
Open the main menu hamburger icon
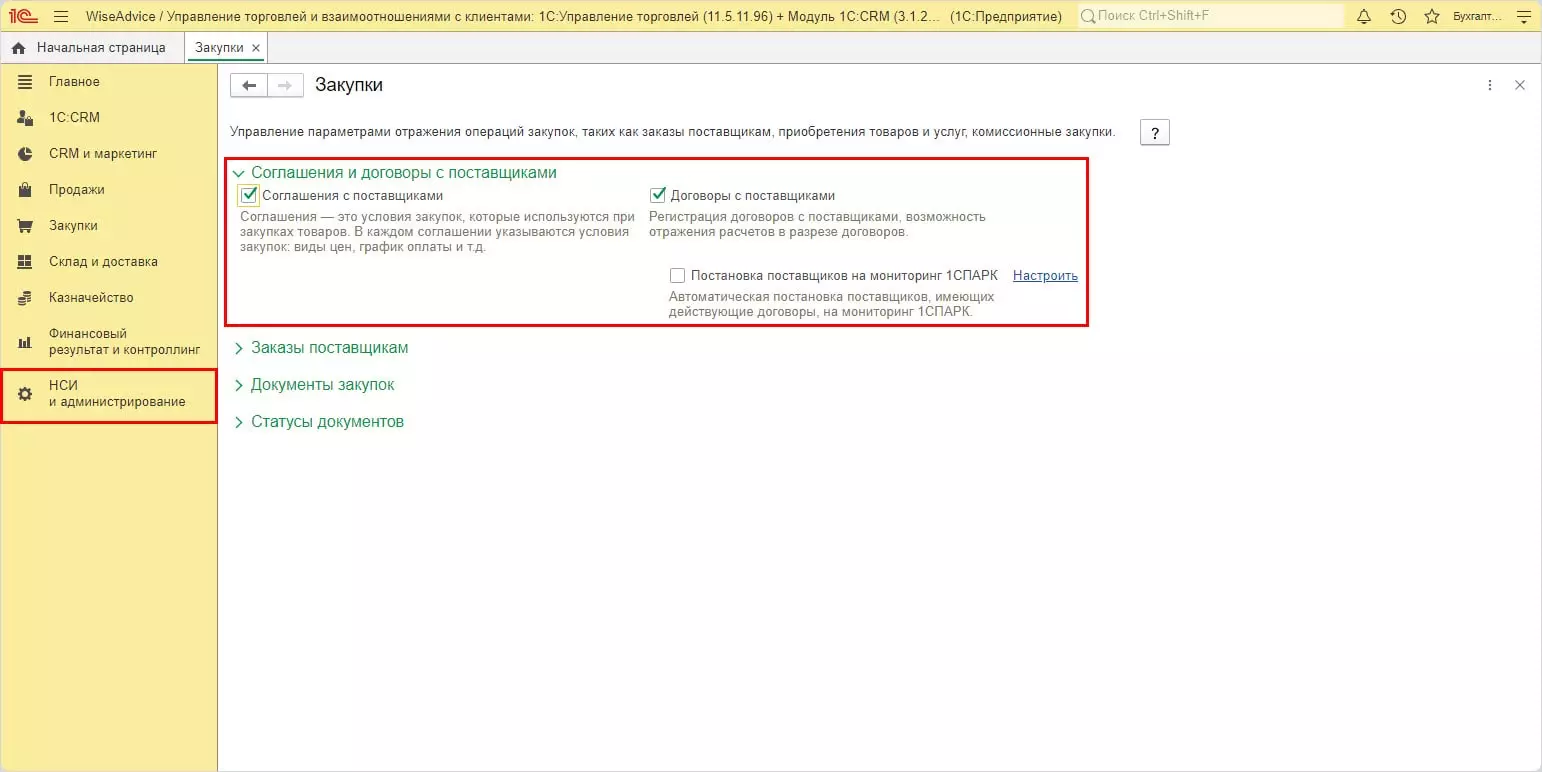tap(61, 16)
